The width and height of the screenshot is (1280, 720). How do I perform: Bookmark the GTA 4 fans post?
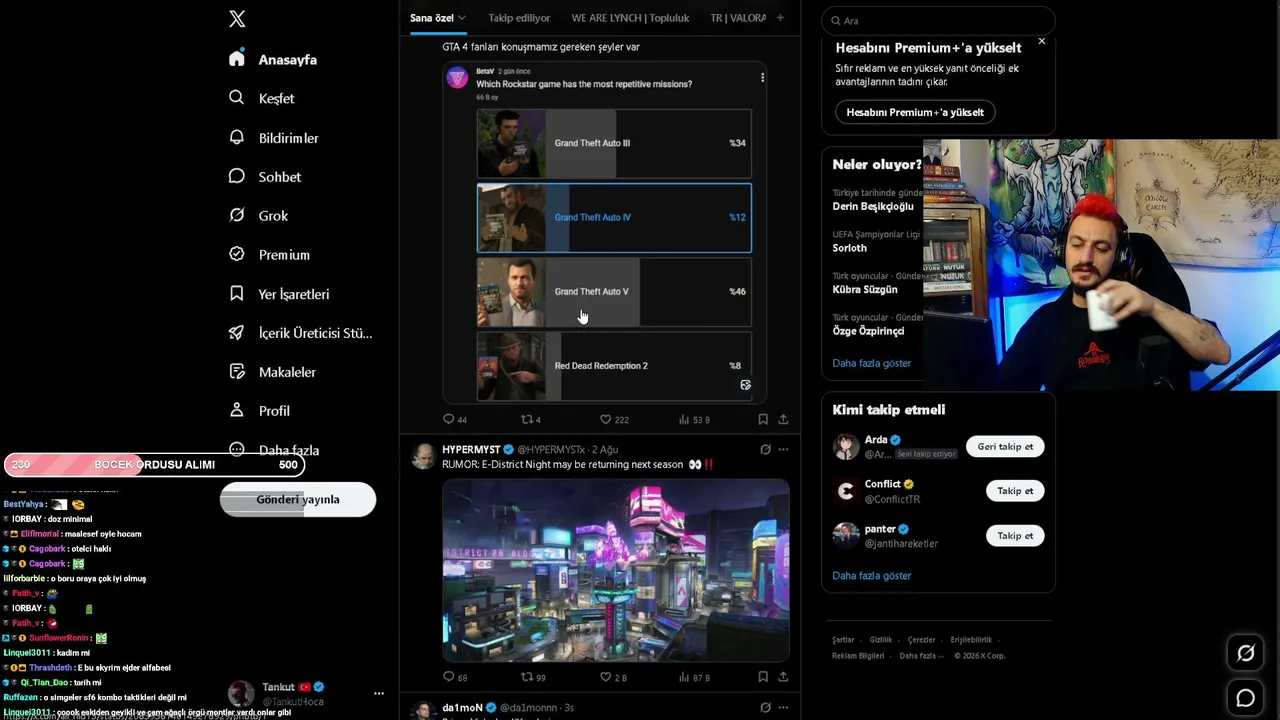[763, 420]
